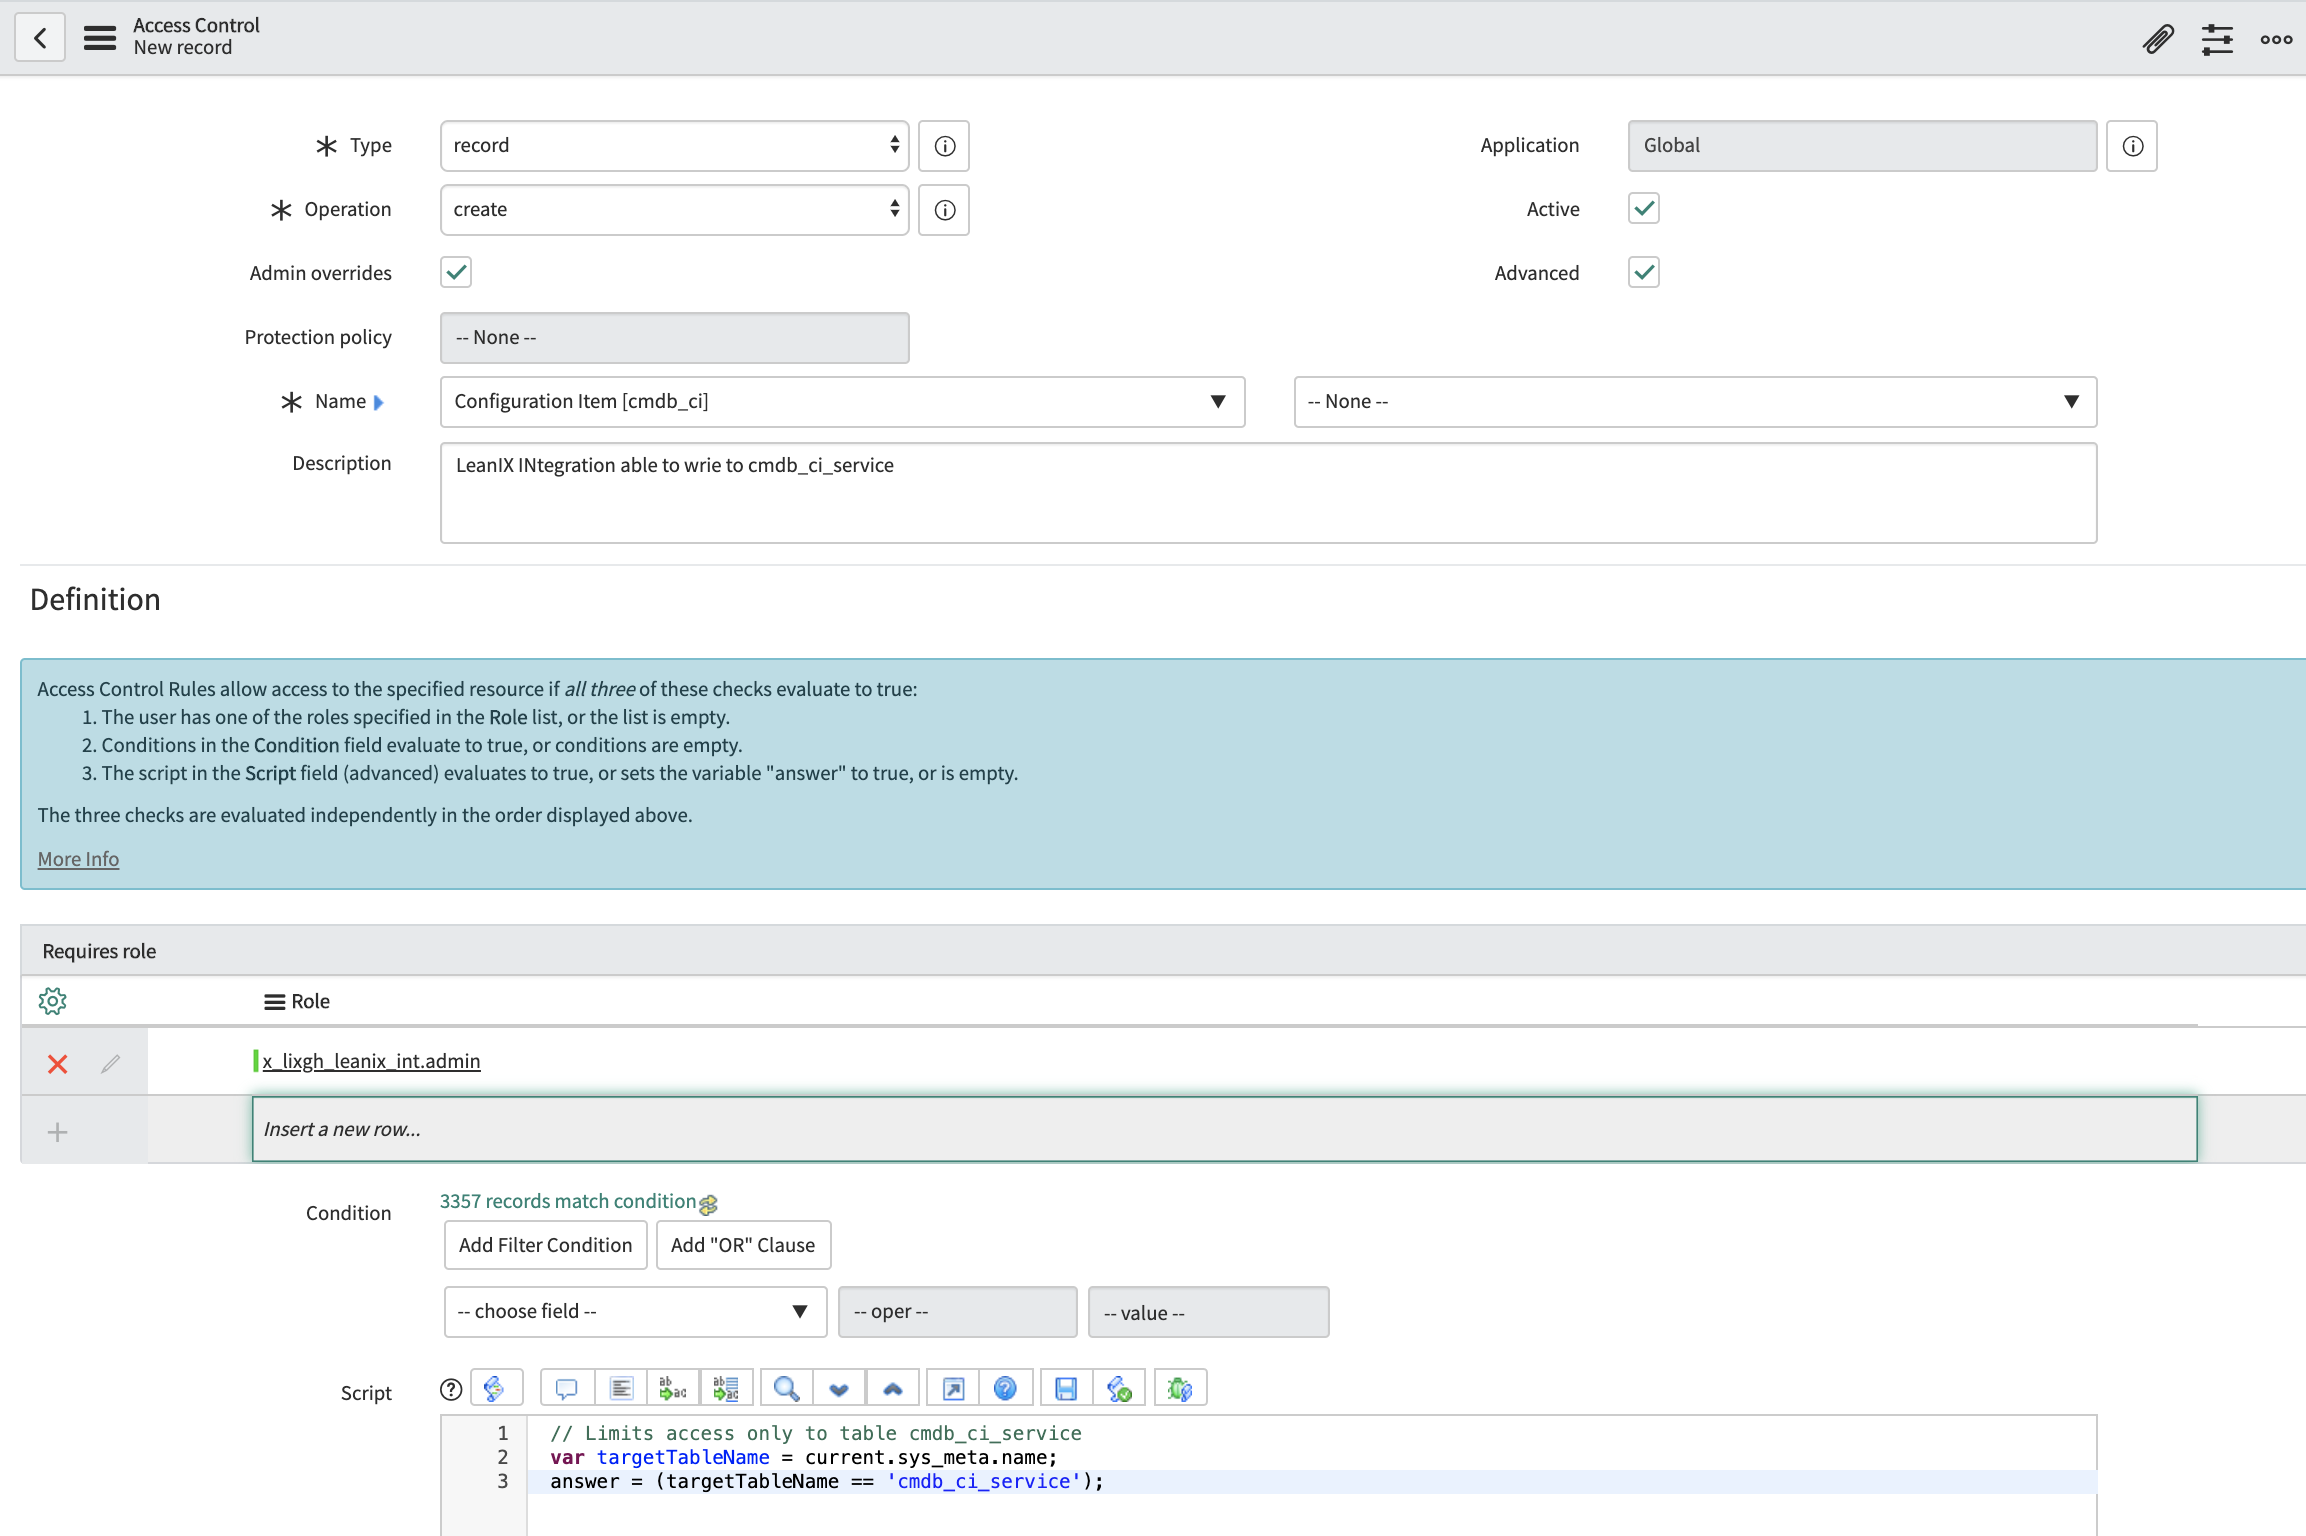This screenshot has height=1536, width=2306.
Task: Open the More Info link
Action: [x=78, y=859]
